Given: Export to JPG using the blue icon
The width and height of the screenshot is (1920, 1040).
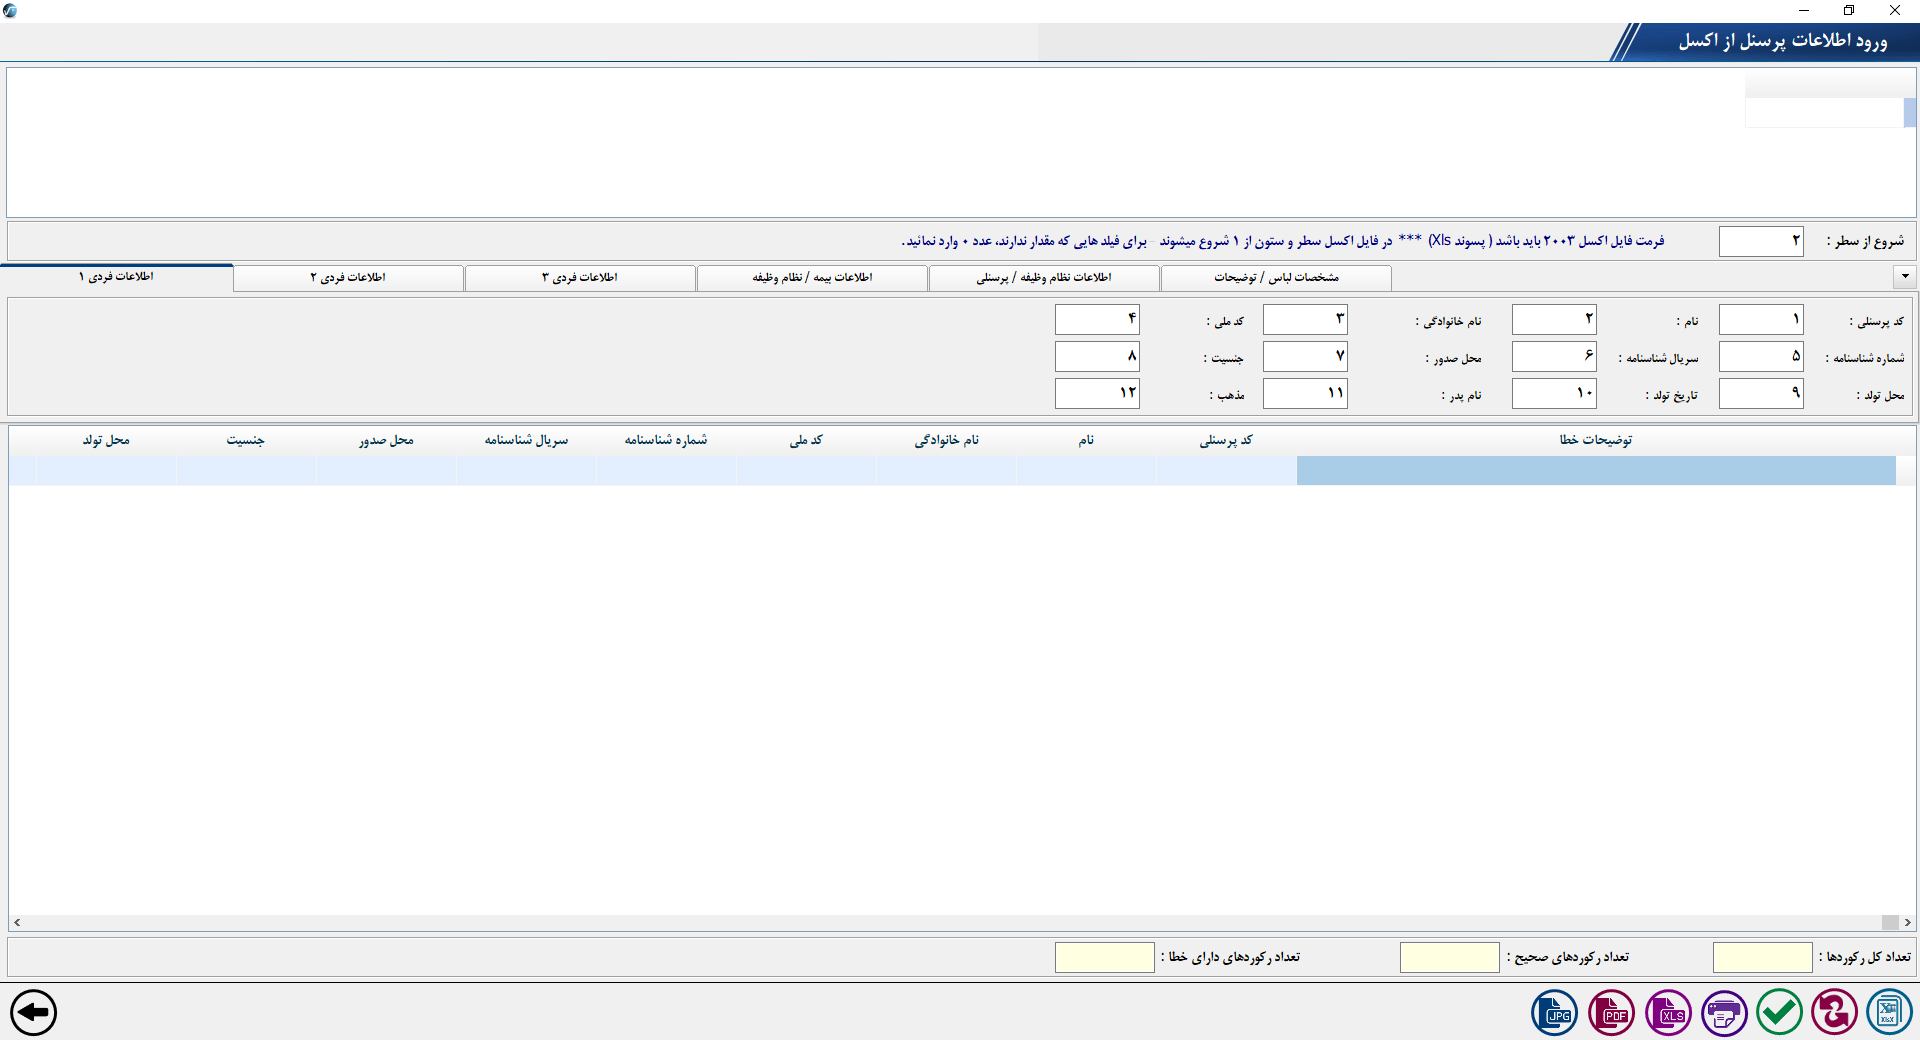Looking at the screenshot, I should coord(1555,1013).
